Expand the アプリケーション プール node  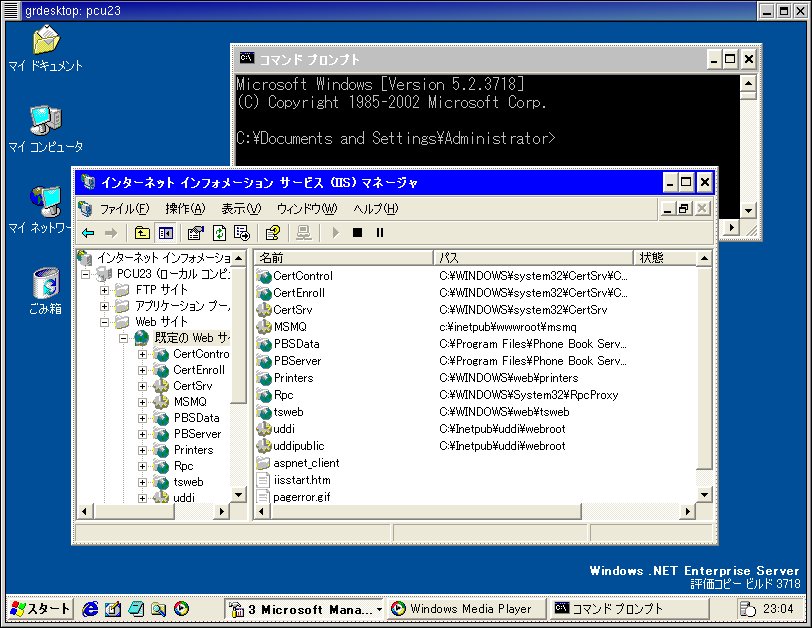[x=104, y=306]
